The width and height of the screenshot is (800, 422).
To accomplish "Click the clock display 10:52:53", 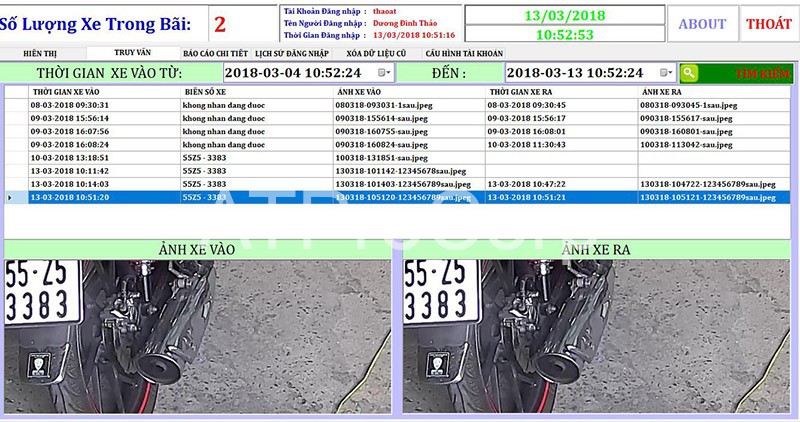I will pyautogui.click(x=565, y=35).
